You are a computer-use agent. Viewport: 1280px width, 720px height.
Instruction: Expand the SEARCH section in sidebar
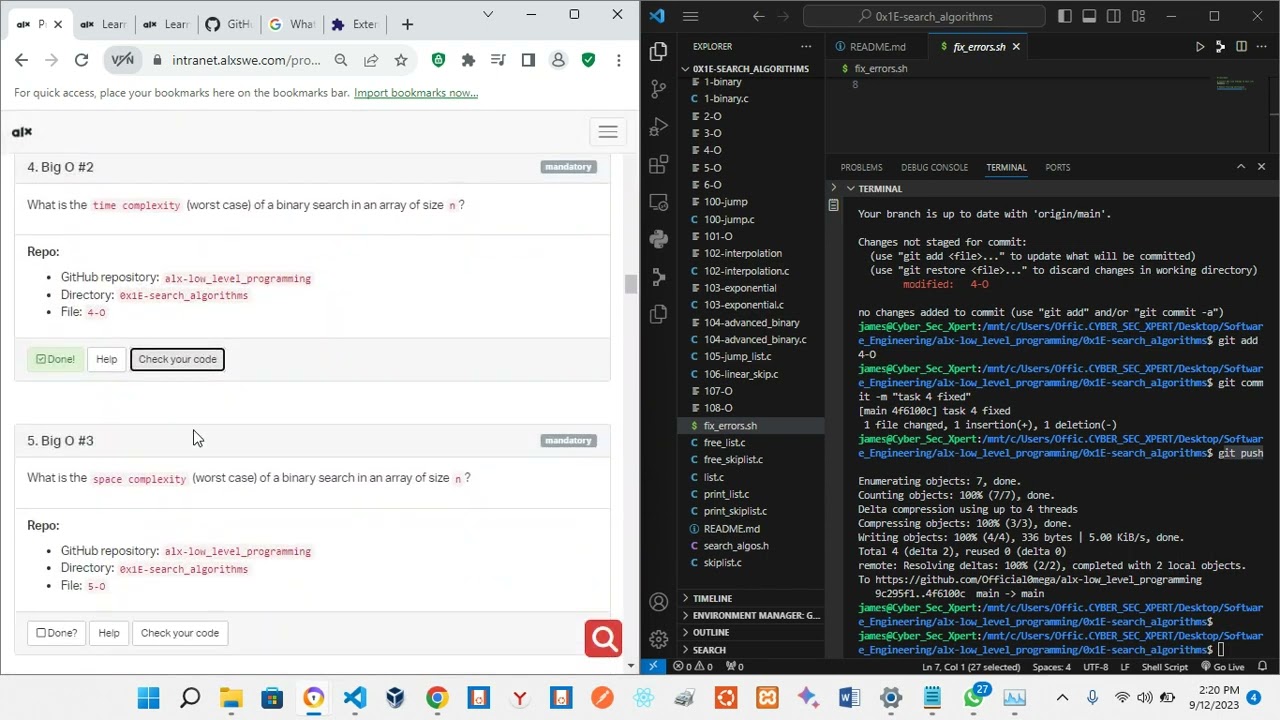[751, 650]
